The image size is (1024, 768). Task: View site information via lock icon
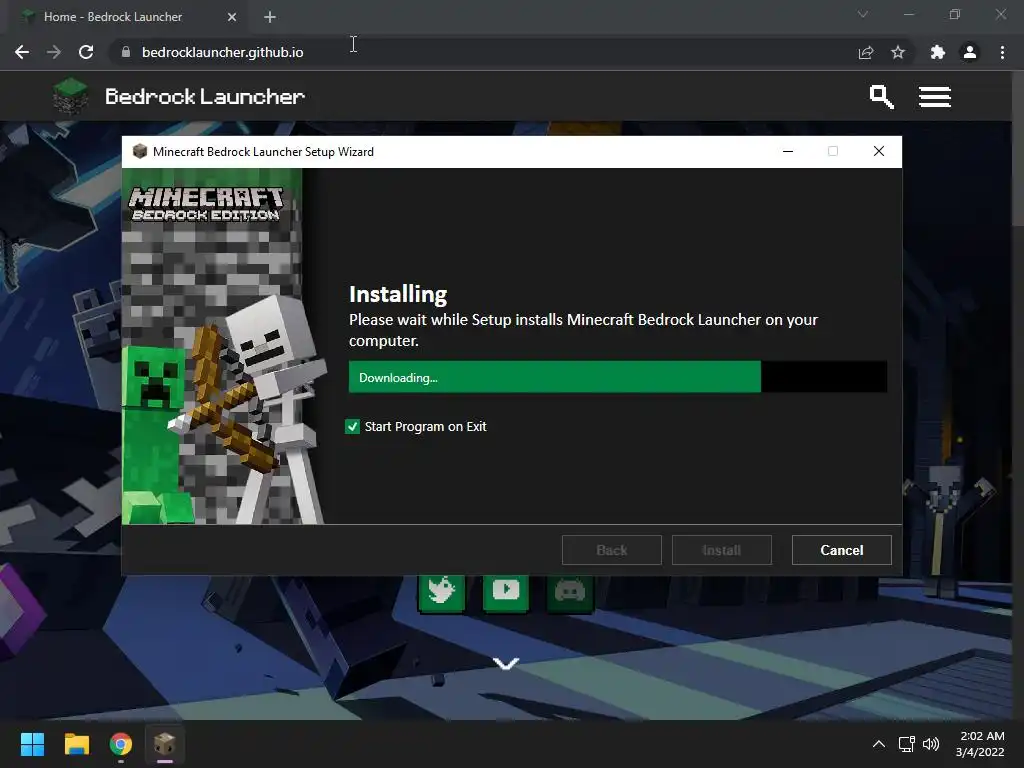pos(126,52)
